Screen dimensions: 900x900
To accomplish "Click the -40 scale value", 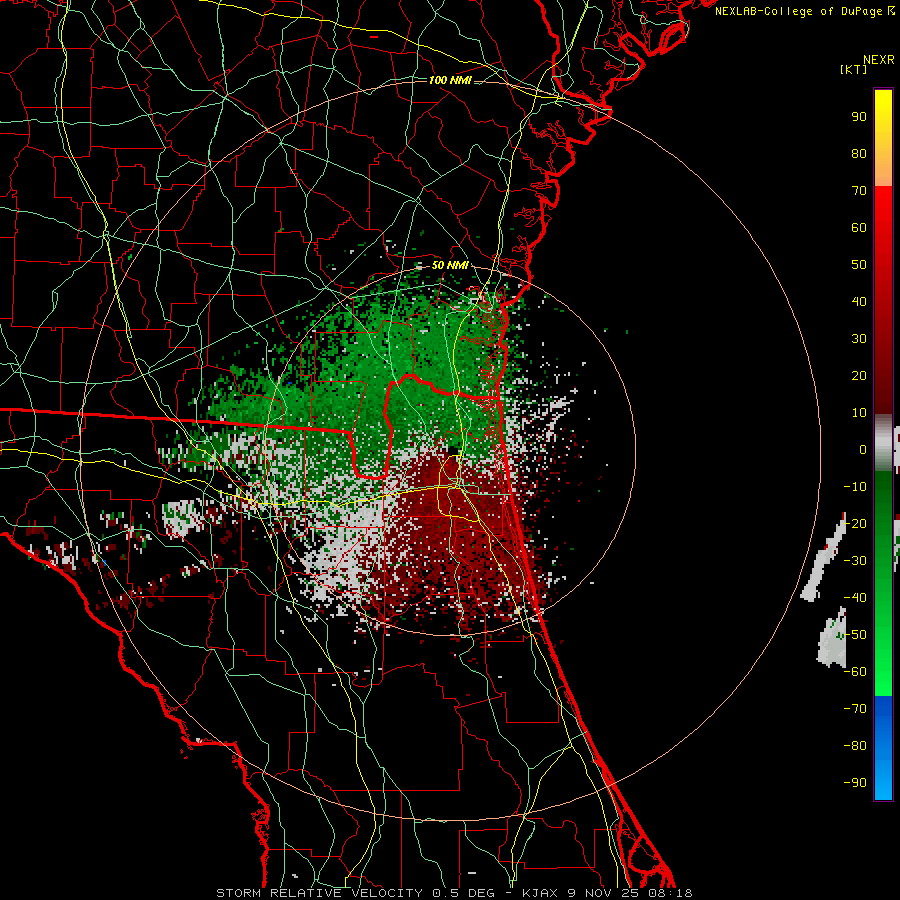I will [855, 598].
